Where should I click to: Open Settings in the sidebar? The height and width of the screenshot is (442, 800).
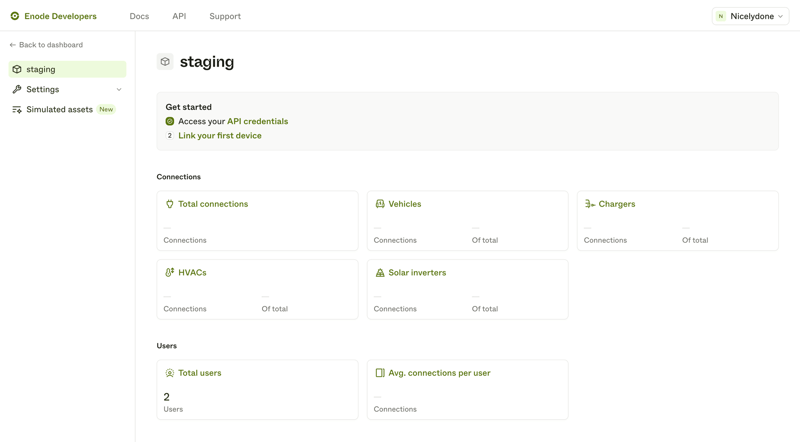coord(67,89)
